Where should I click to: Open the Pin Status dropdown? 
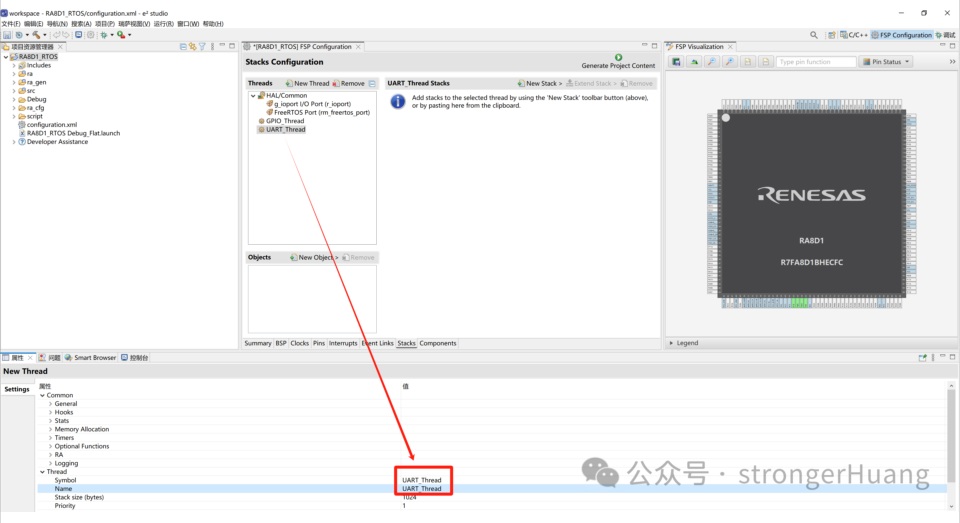[x=886, y=62]
